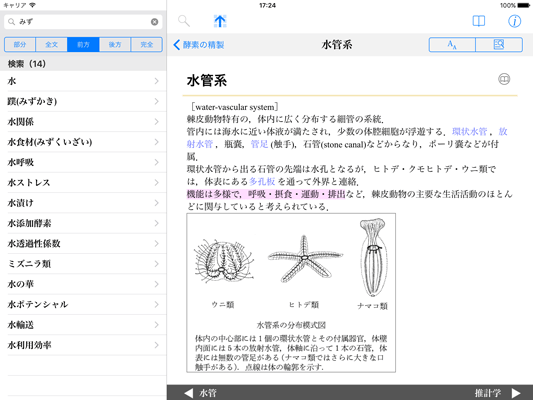This screenshot has width=533, height=400.
Task: Open the info icon
Action: (514, 21)
